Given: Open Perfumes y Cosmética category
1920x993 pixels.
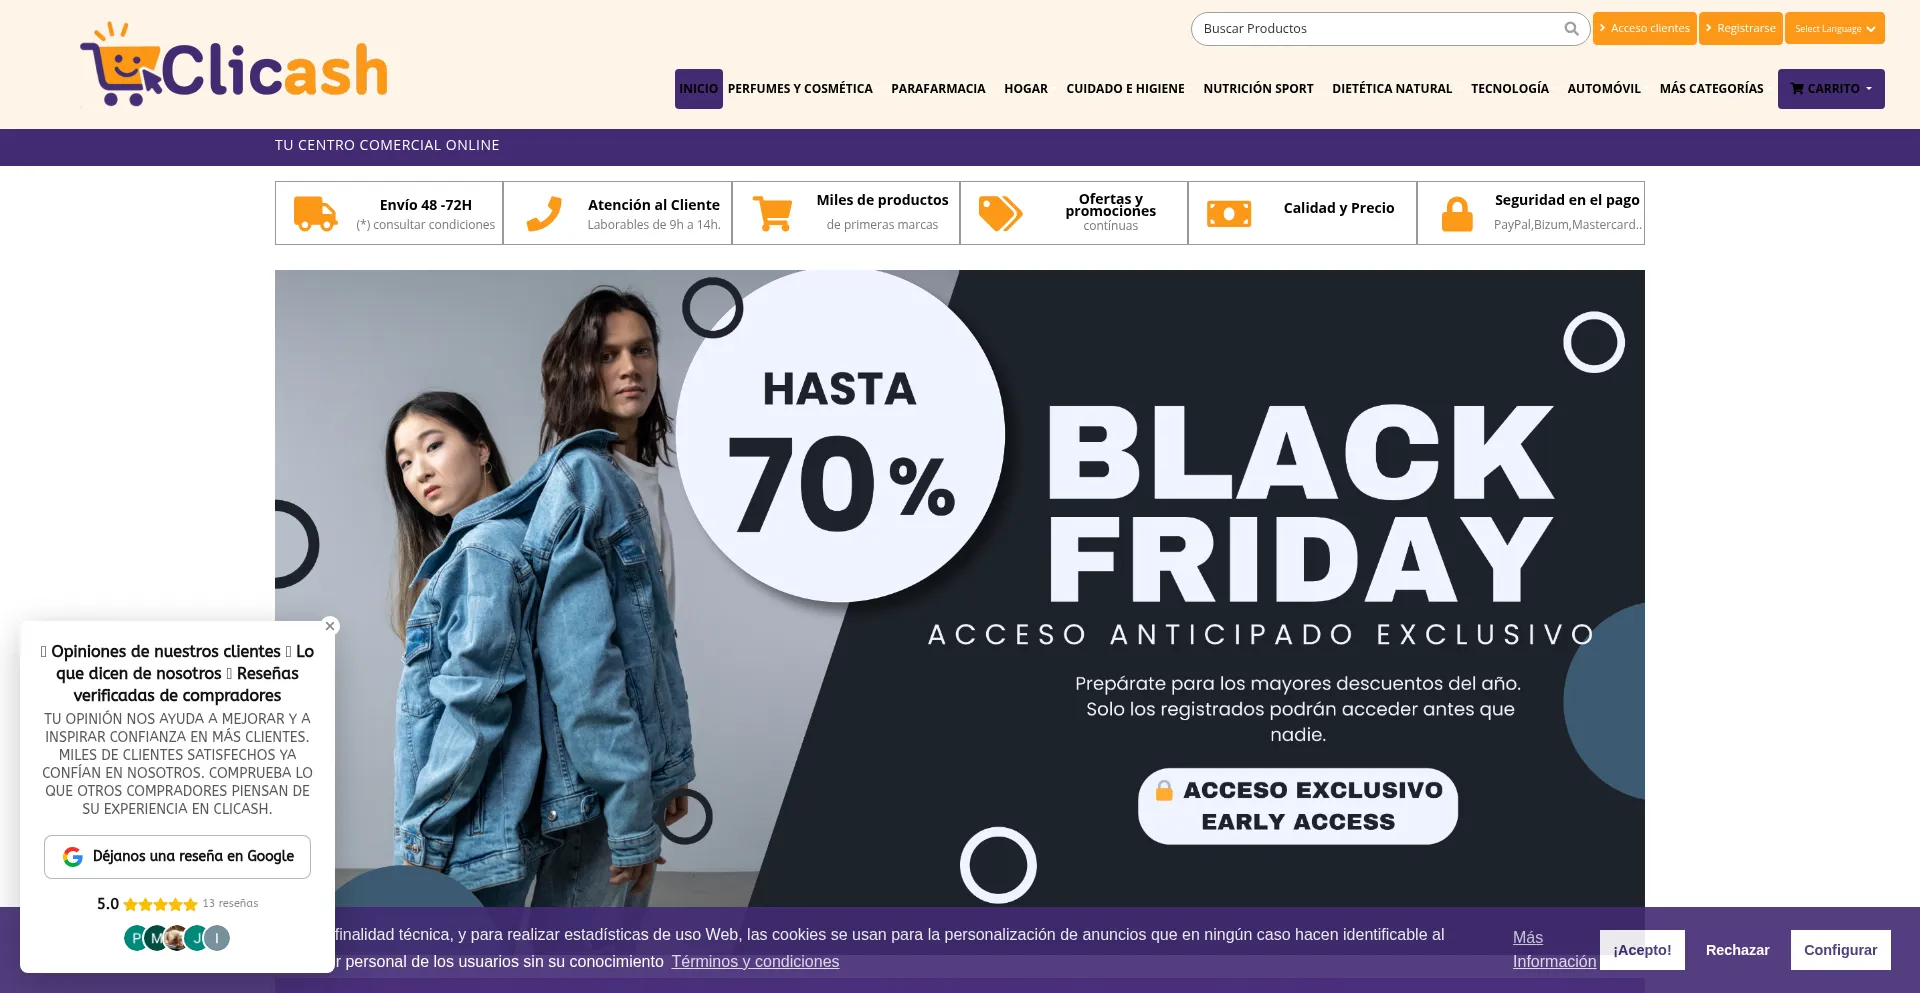Looking at the screenshot, I should tap(800, 89).
